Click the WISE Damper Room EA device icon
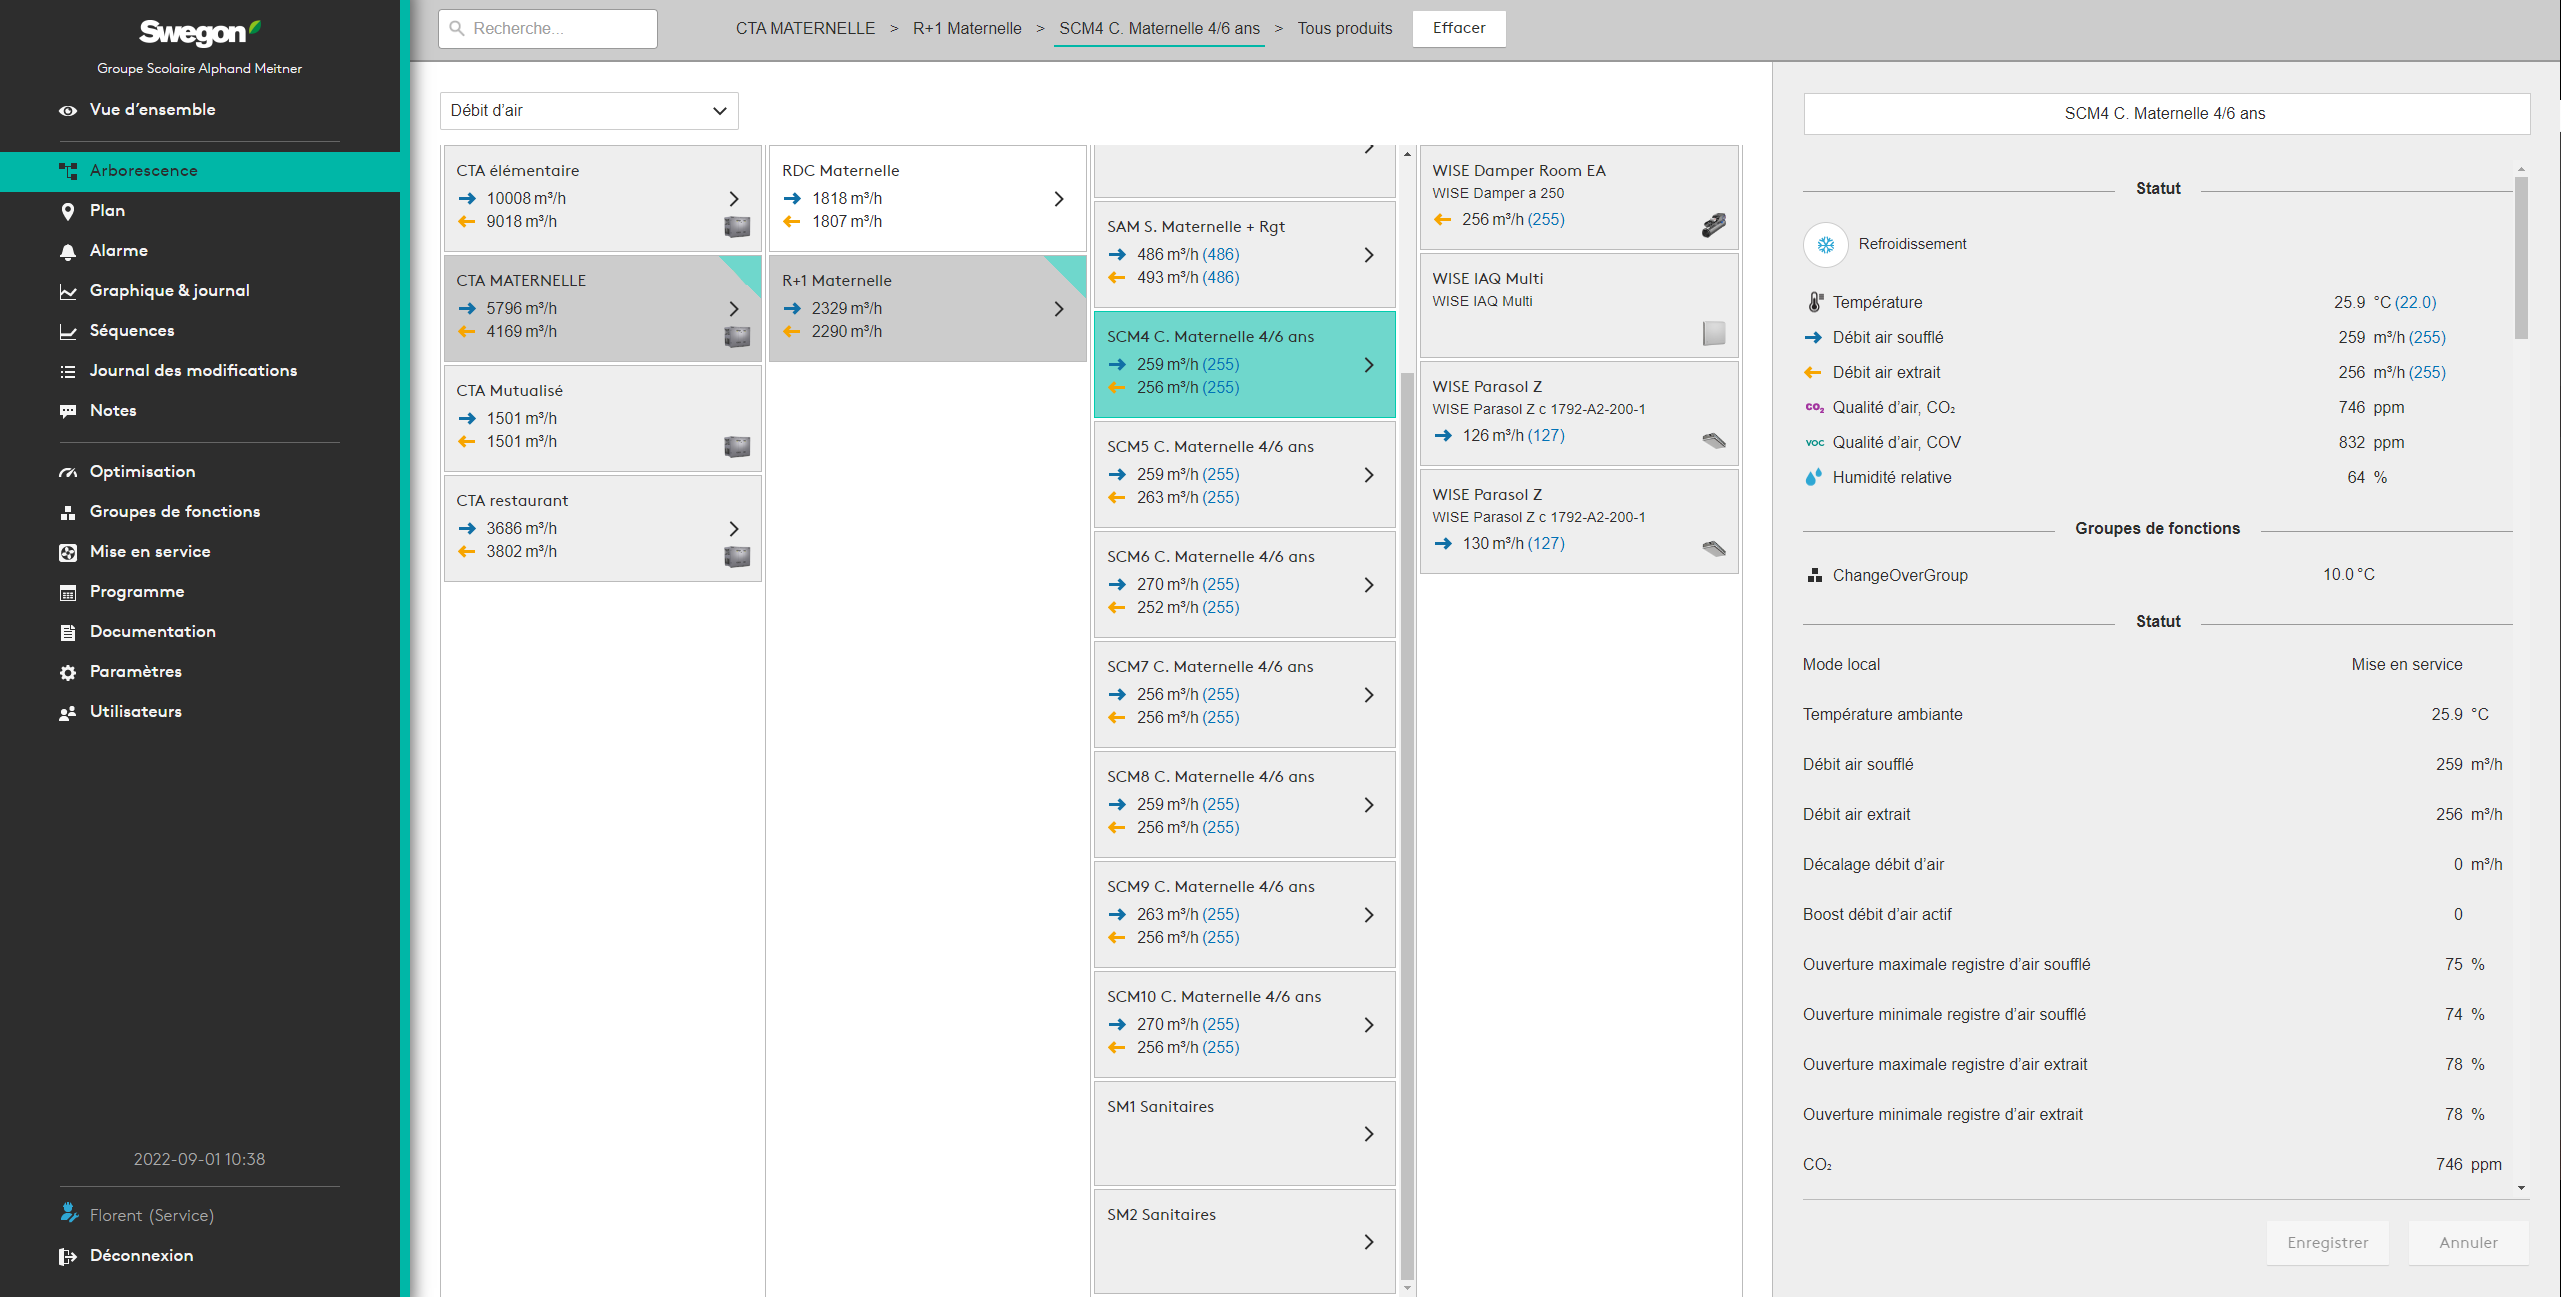Viewport: 2561px width, 1297px height. (1713, 226)
